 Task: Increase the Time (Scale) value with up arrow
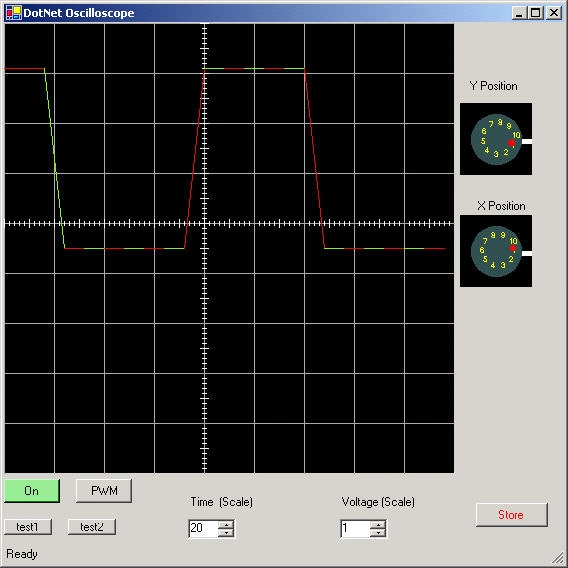(x=226, y=525)
